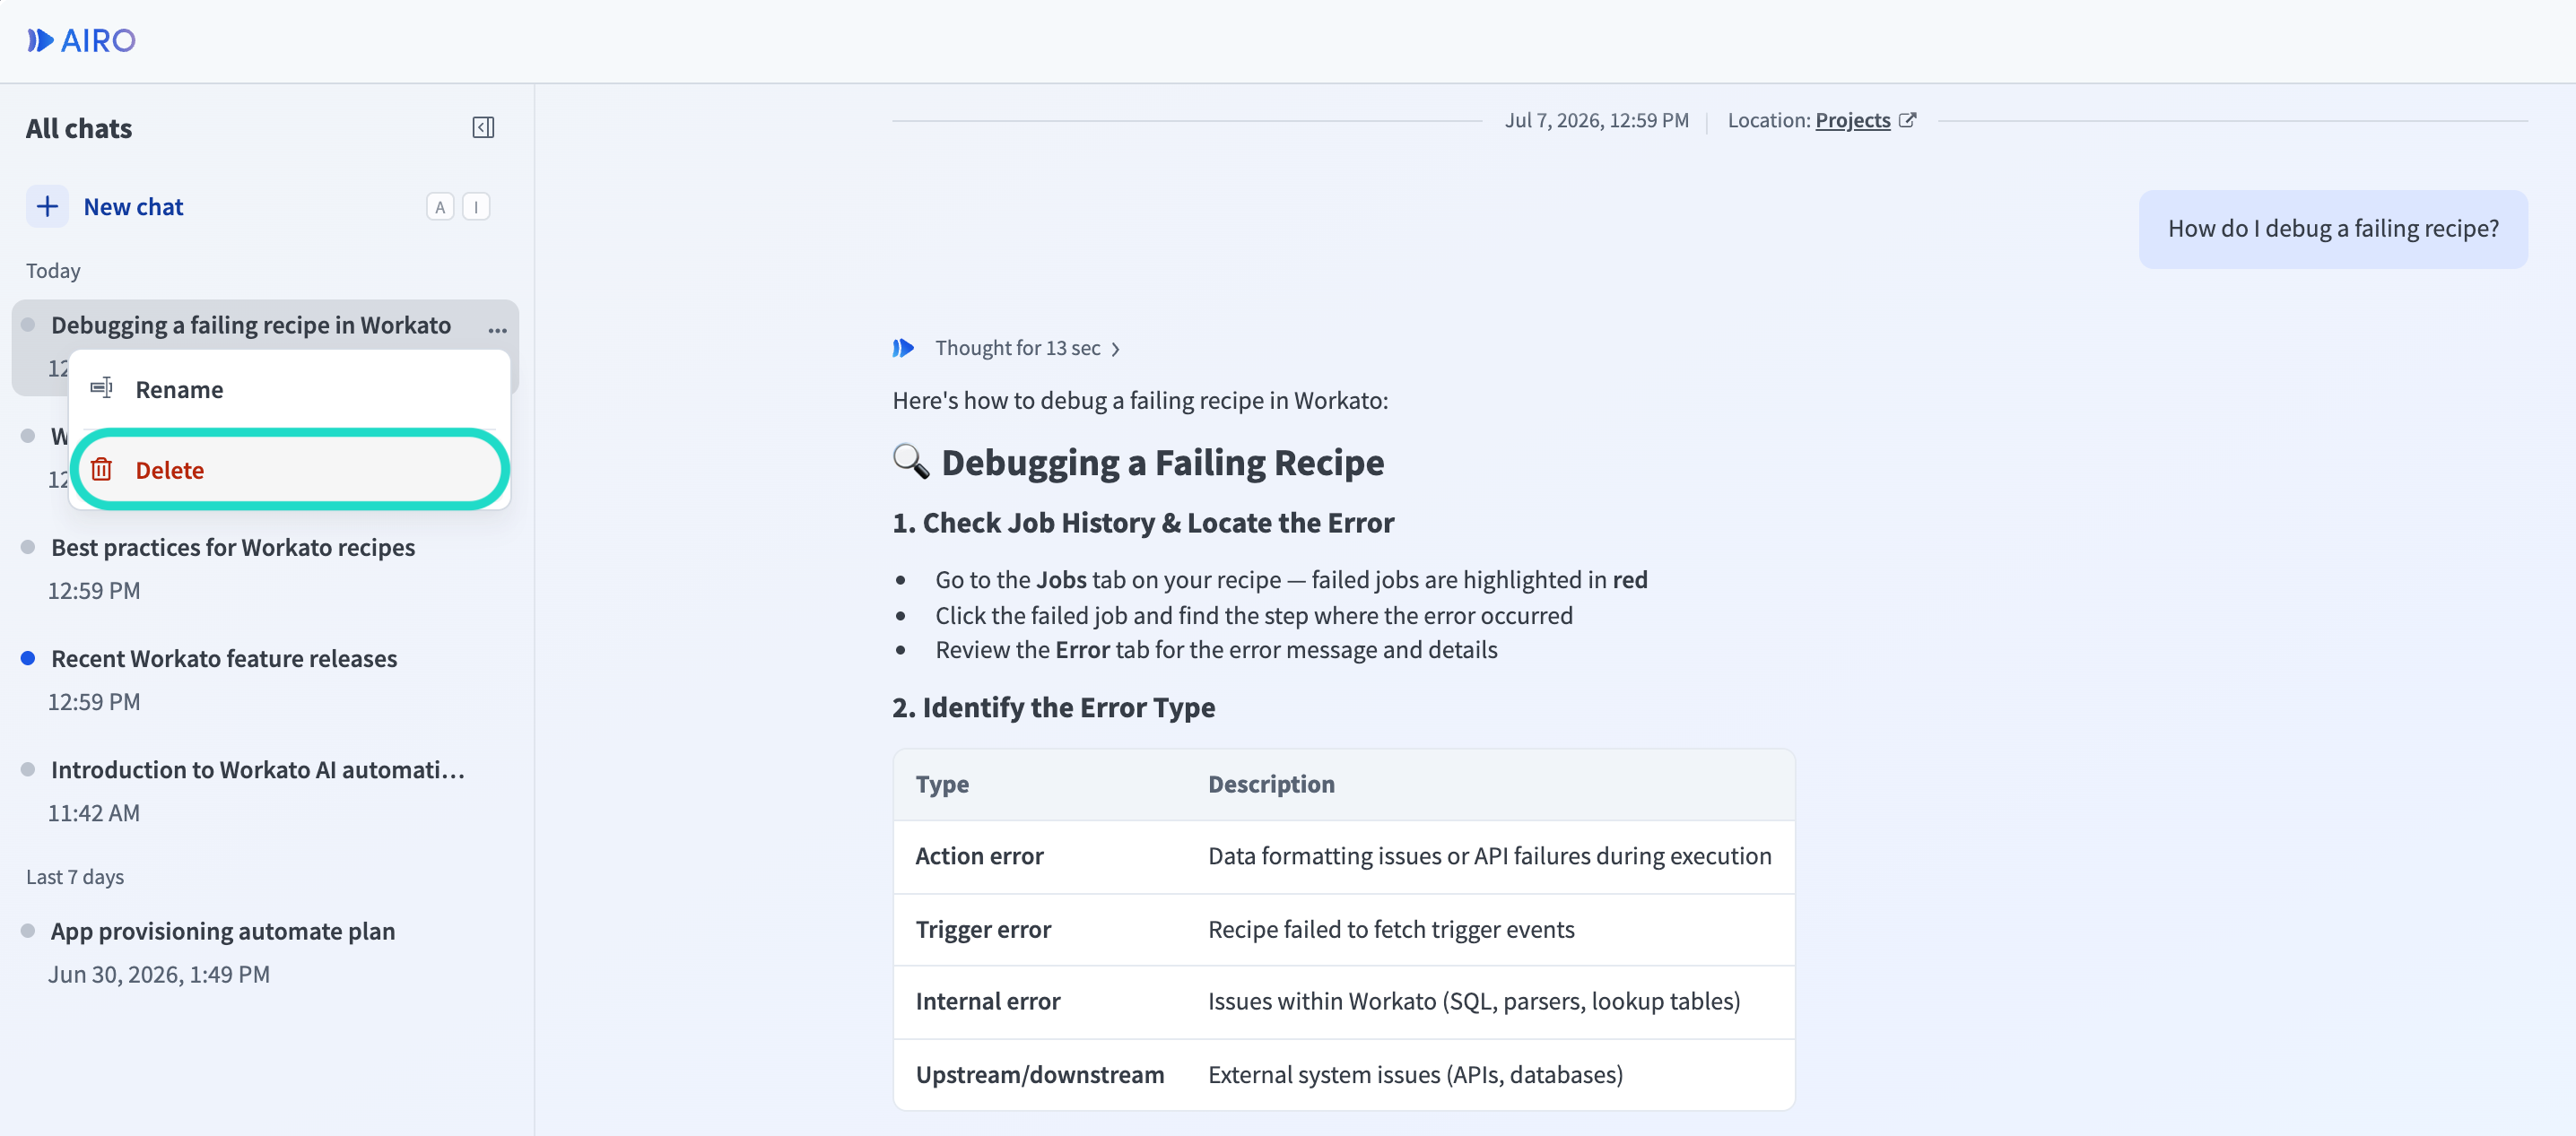Expand the Thought for 13 sec chevron
Viewport: 2576px width, 1136px height.
point(1115,349)
